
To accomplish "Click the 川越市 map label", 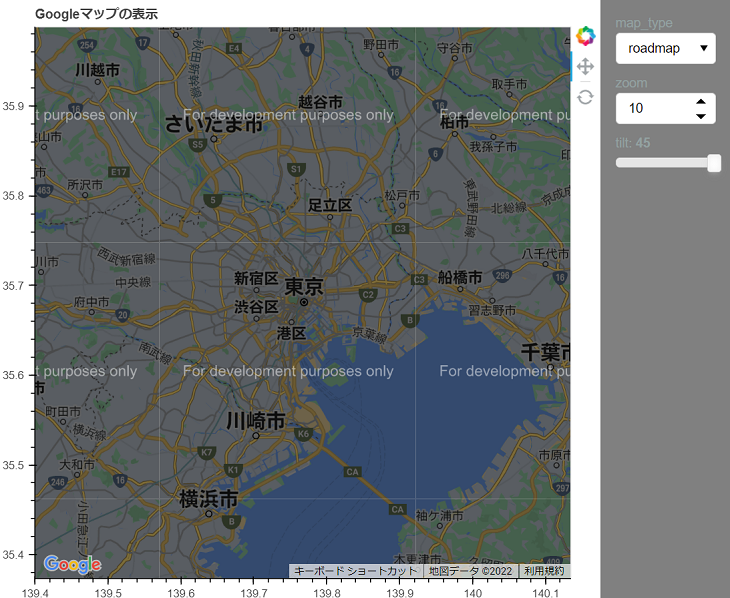I will [97, 70].
